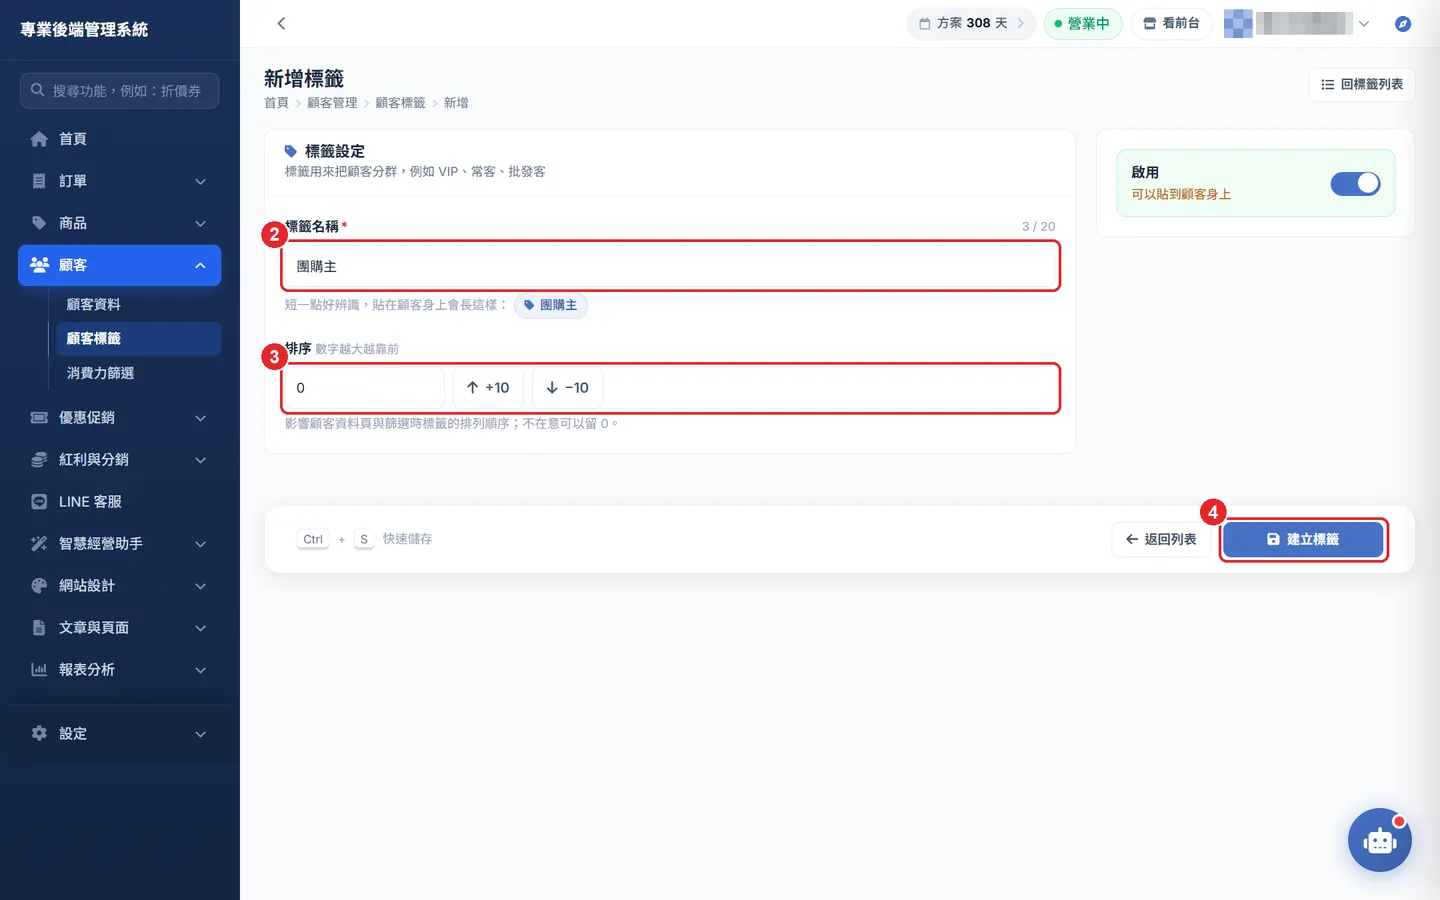The height and width of the screenshot is (900, 1440).
Task: Click the 返回列表 button
Action: [1161, 539]
